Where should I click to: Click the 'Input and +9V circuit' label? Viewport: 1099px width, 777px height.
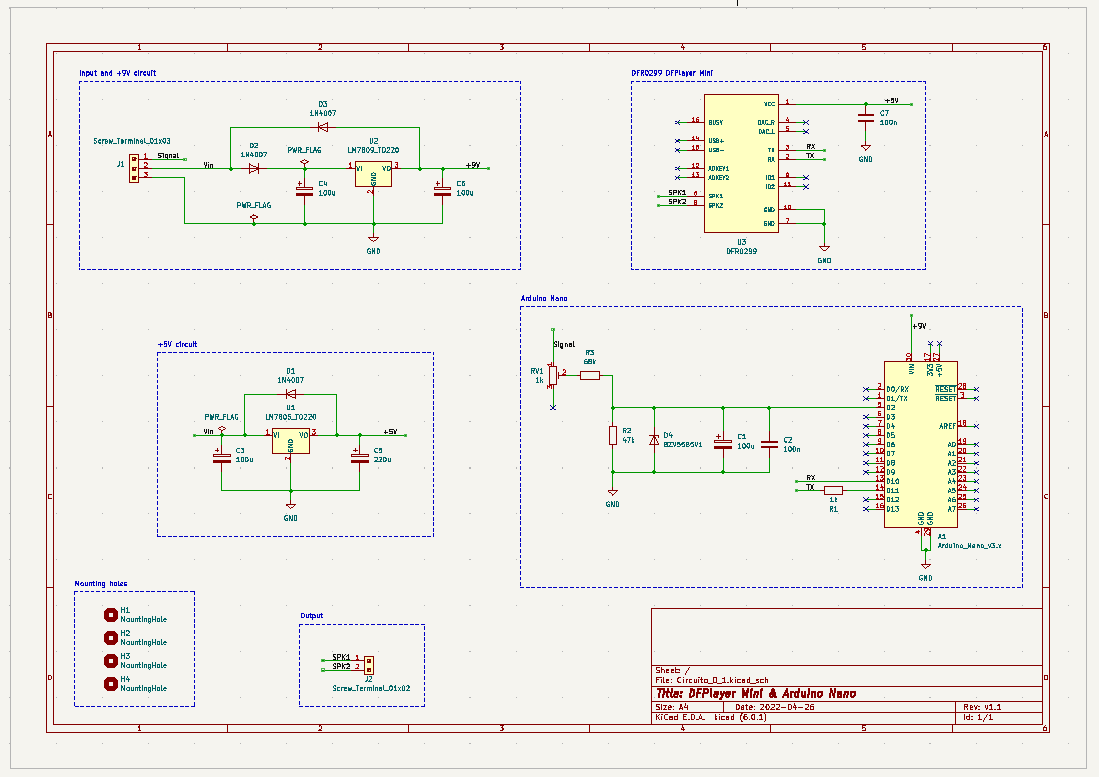[117, 73]
